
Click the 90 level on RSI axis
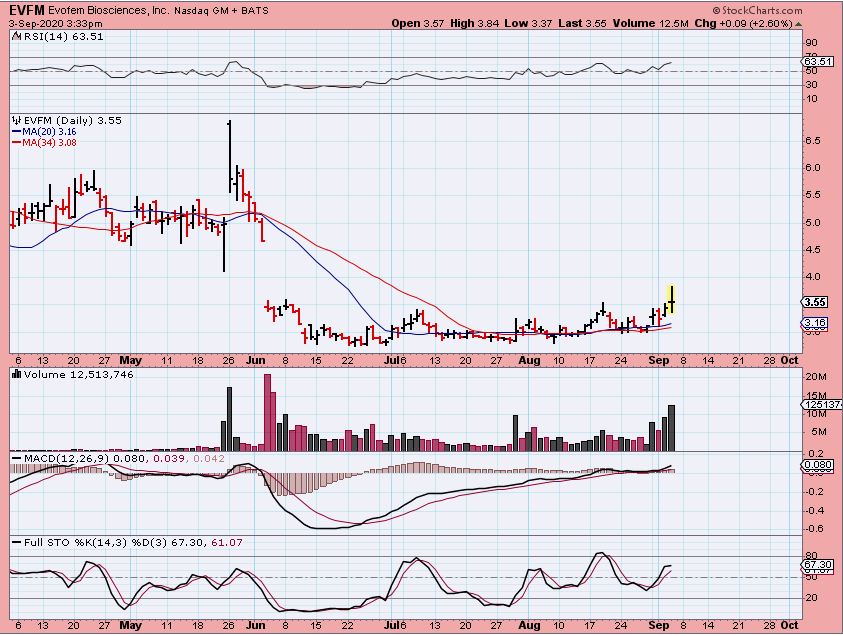tap(812, 42)
